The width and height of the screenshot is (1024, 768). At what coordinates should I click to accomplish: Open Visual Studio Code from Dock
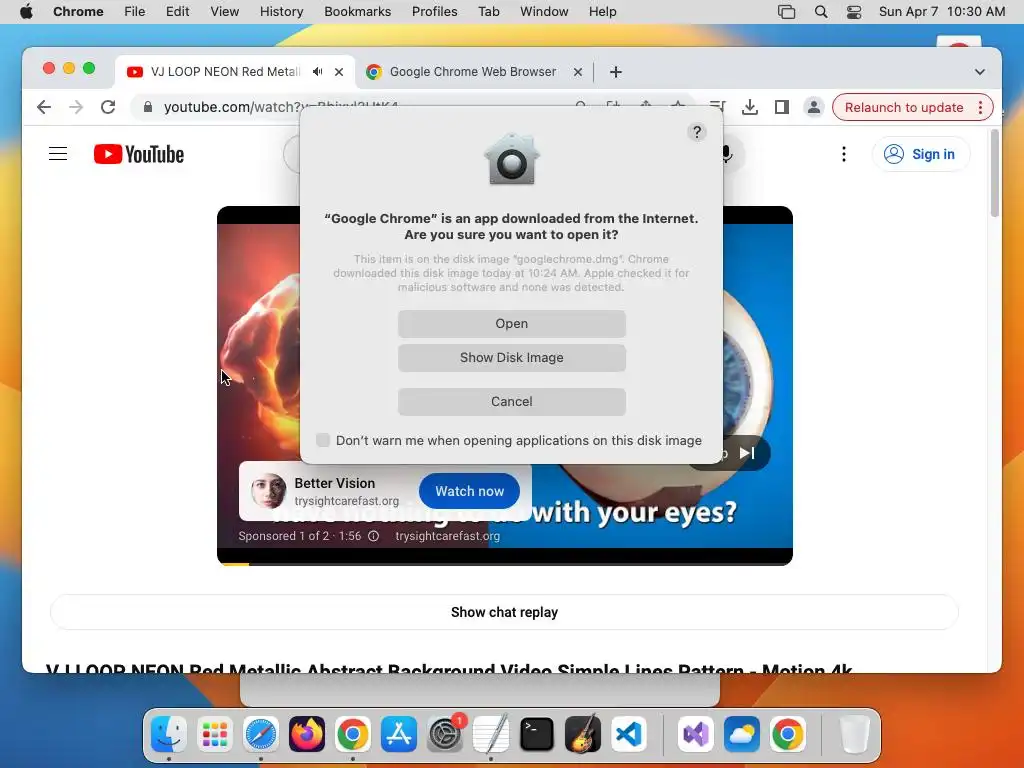(x=629, y=734)
